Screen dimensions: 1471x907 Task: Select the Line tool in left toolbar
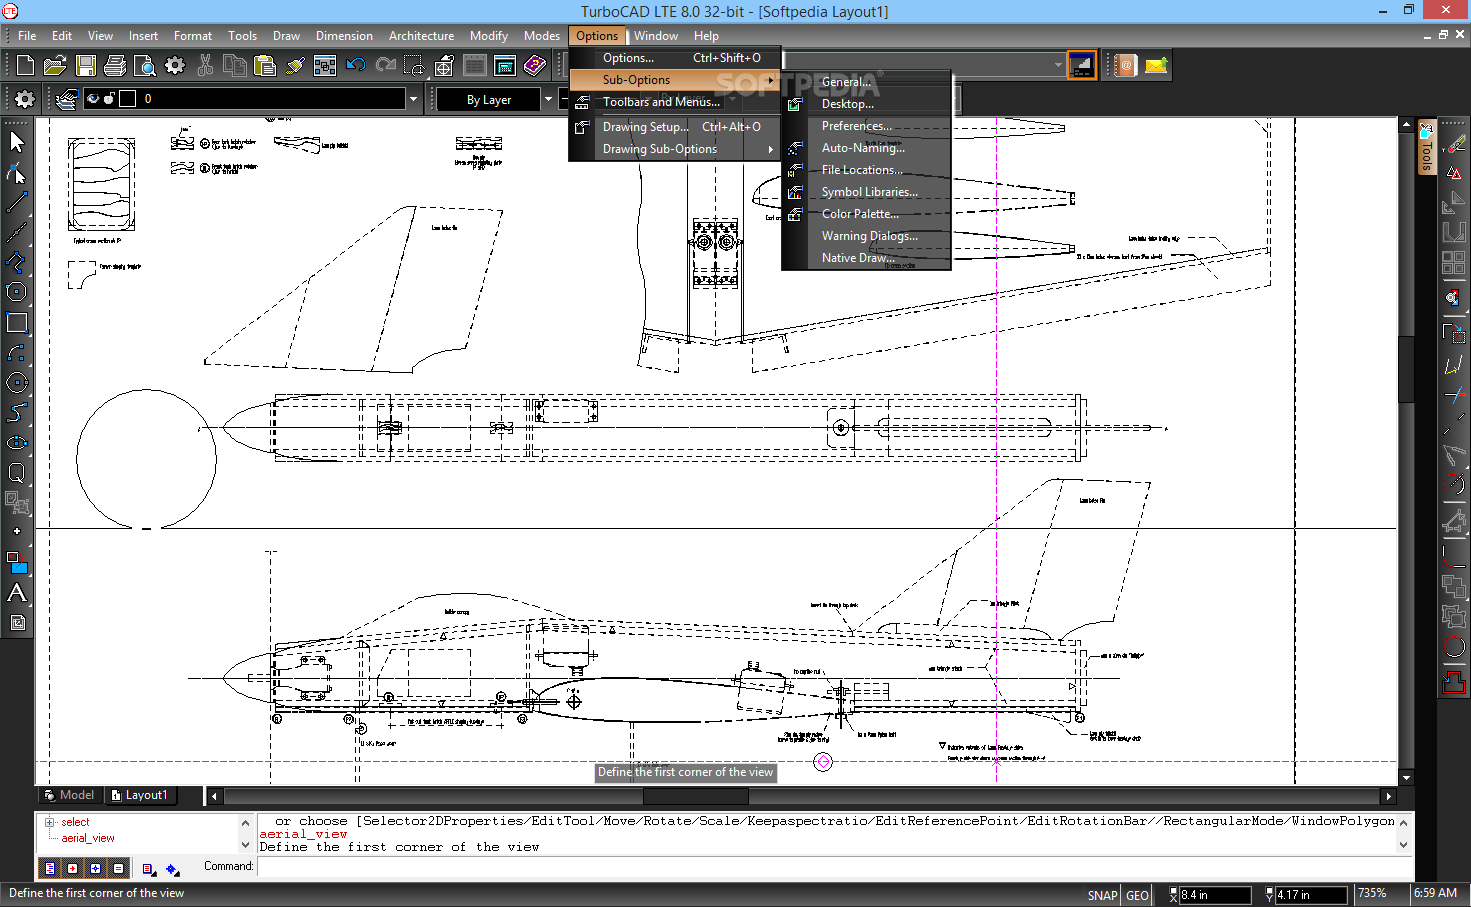click(17, 202)
